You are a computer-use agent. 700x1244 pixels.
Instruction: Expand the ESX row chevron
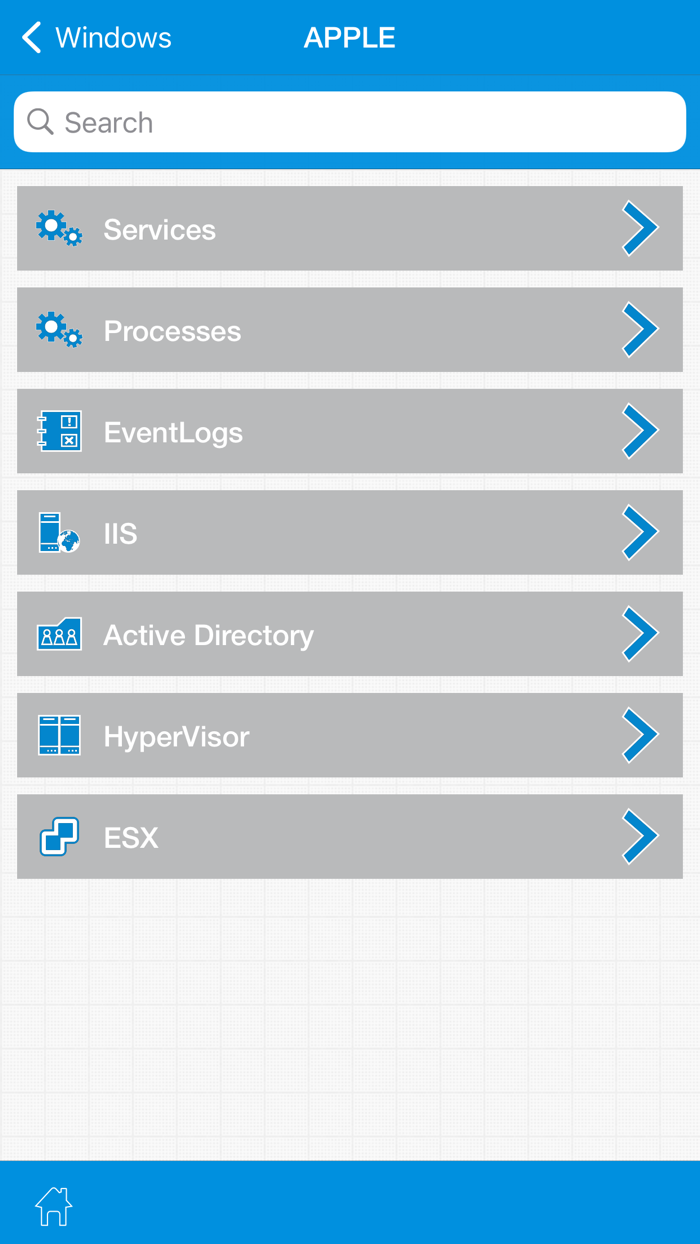(641, 837)
